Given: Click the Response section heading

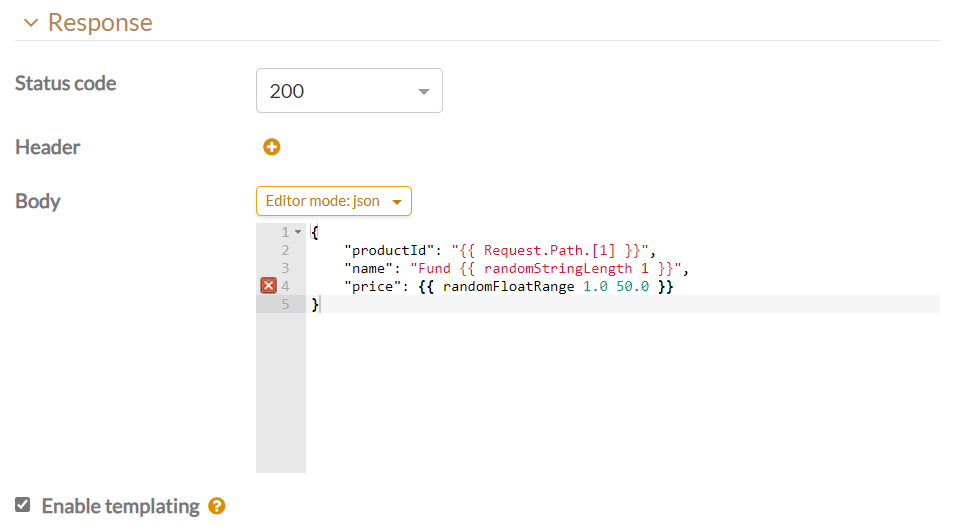Looking at the screenshot, I should [x=100, y=22].
